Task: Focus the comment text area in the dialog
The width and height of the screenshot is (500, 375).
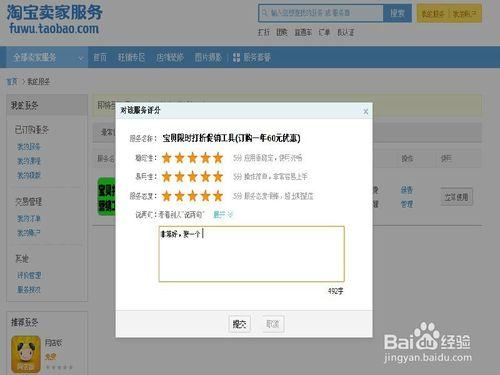Action: [x=252, y=254]
